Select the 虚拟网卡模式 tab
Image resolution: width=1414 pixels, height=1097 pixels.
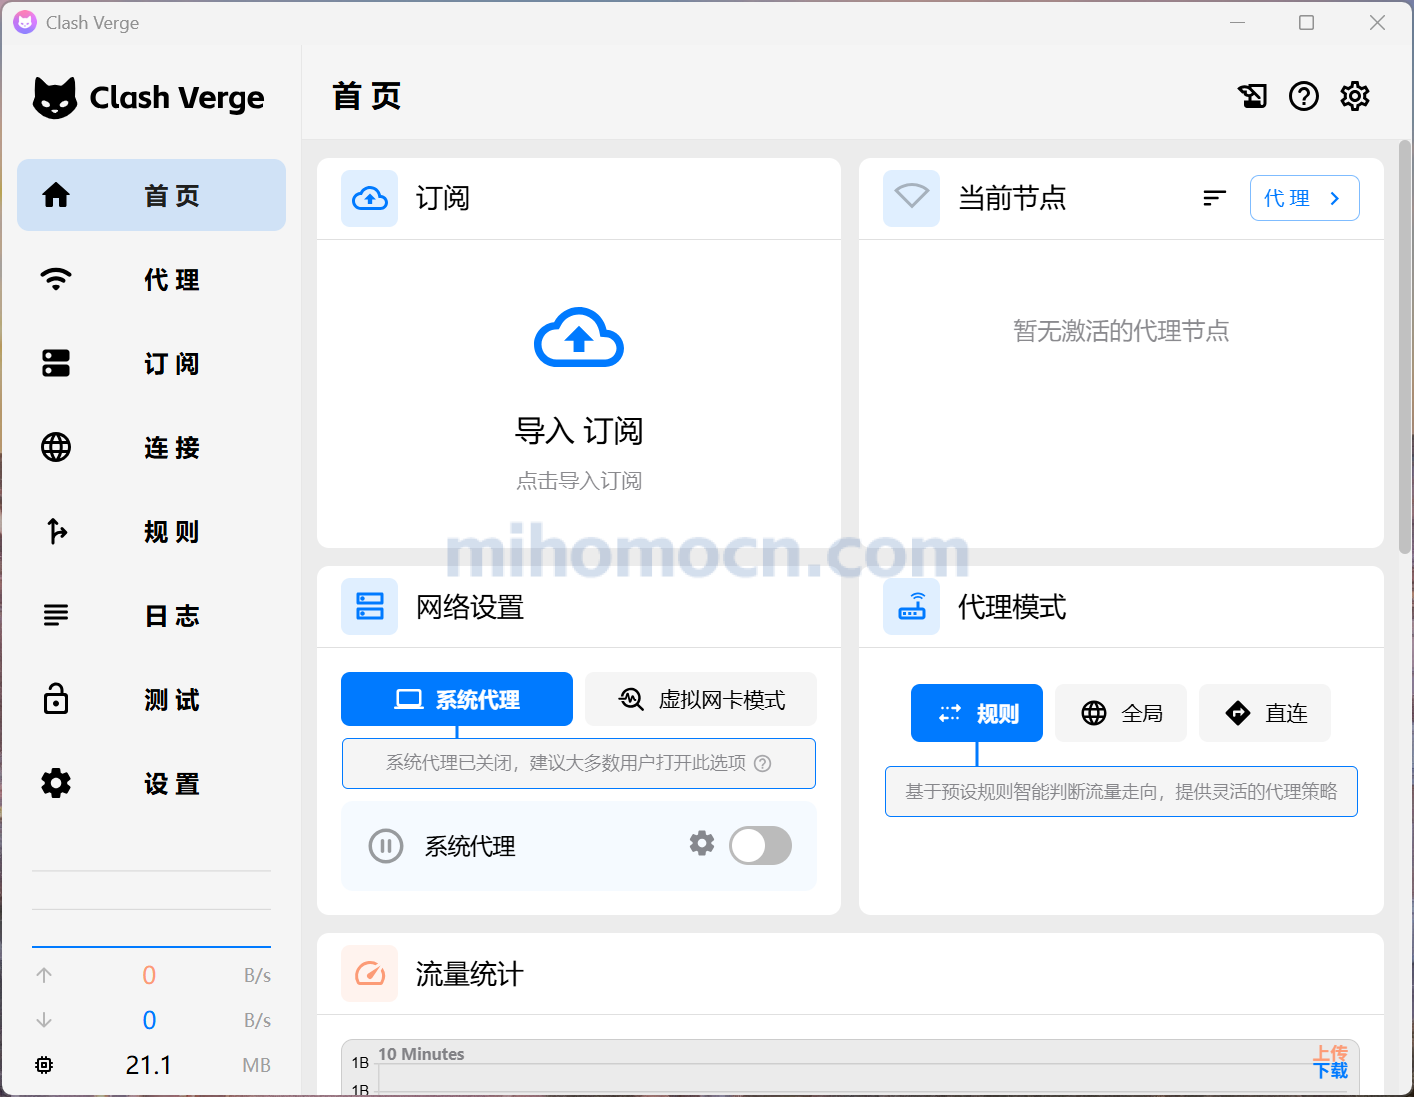[x=701, y=699]
